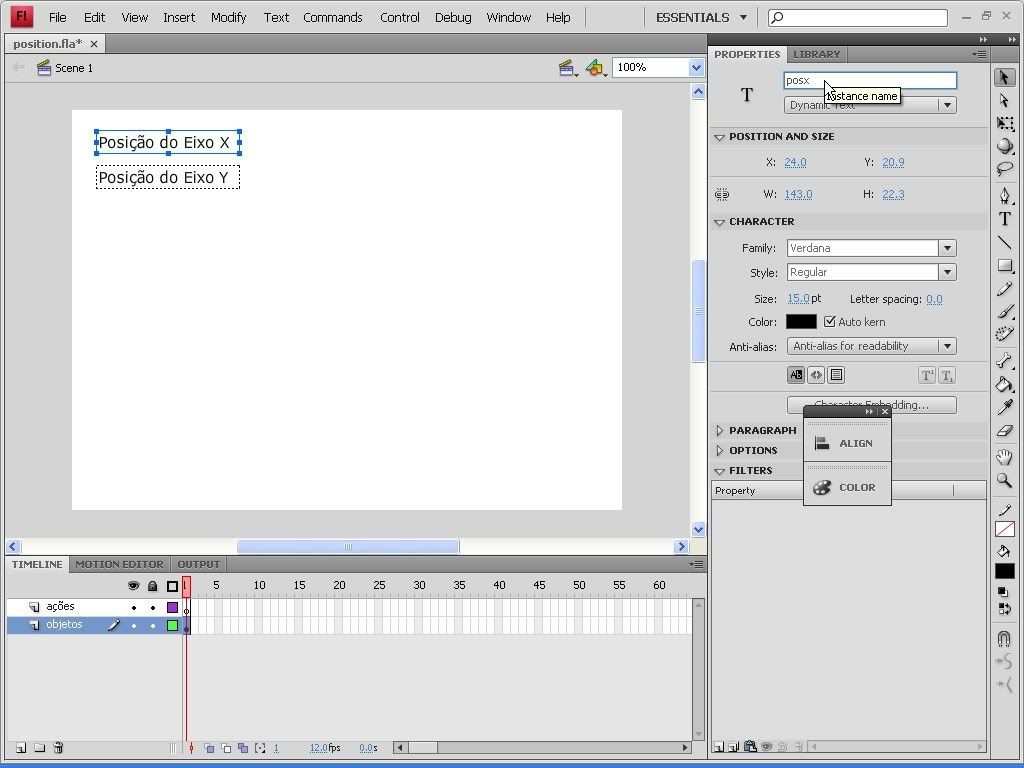The height and width of the screenshot is (768, 1024).
Task: Click New Layer icon in timeline
Action: [x=21, y=747]
